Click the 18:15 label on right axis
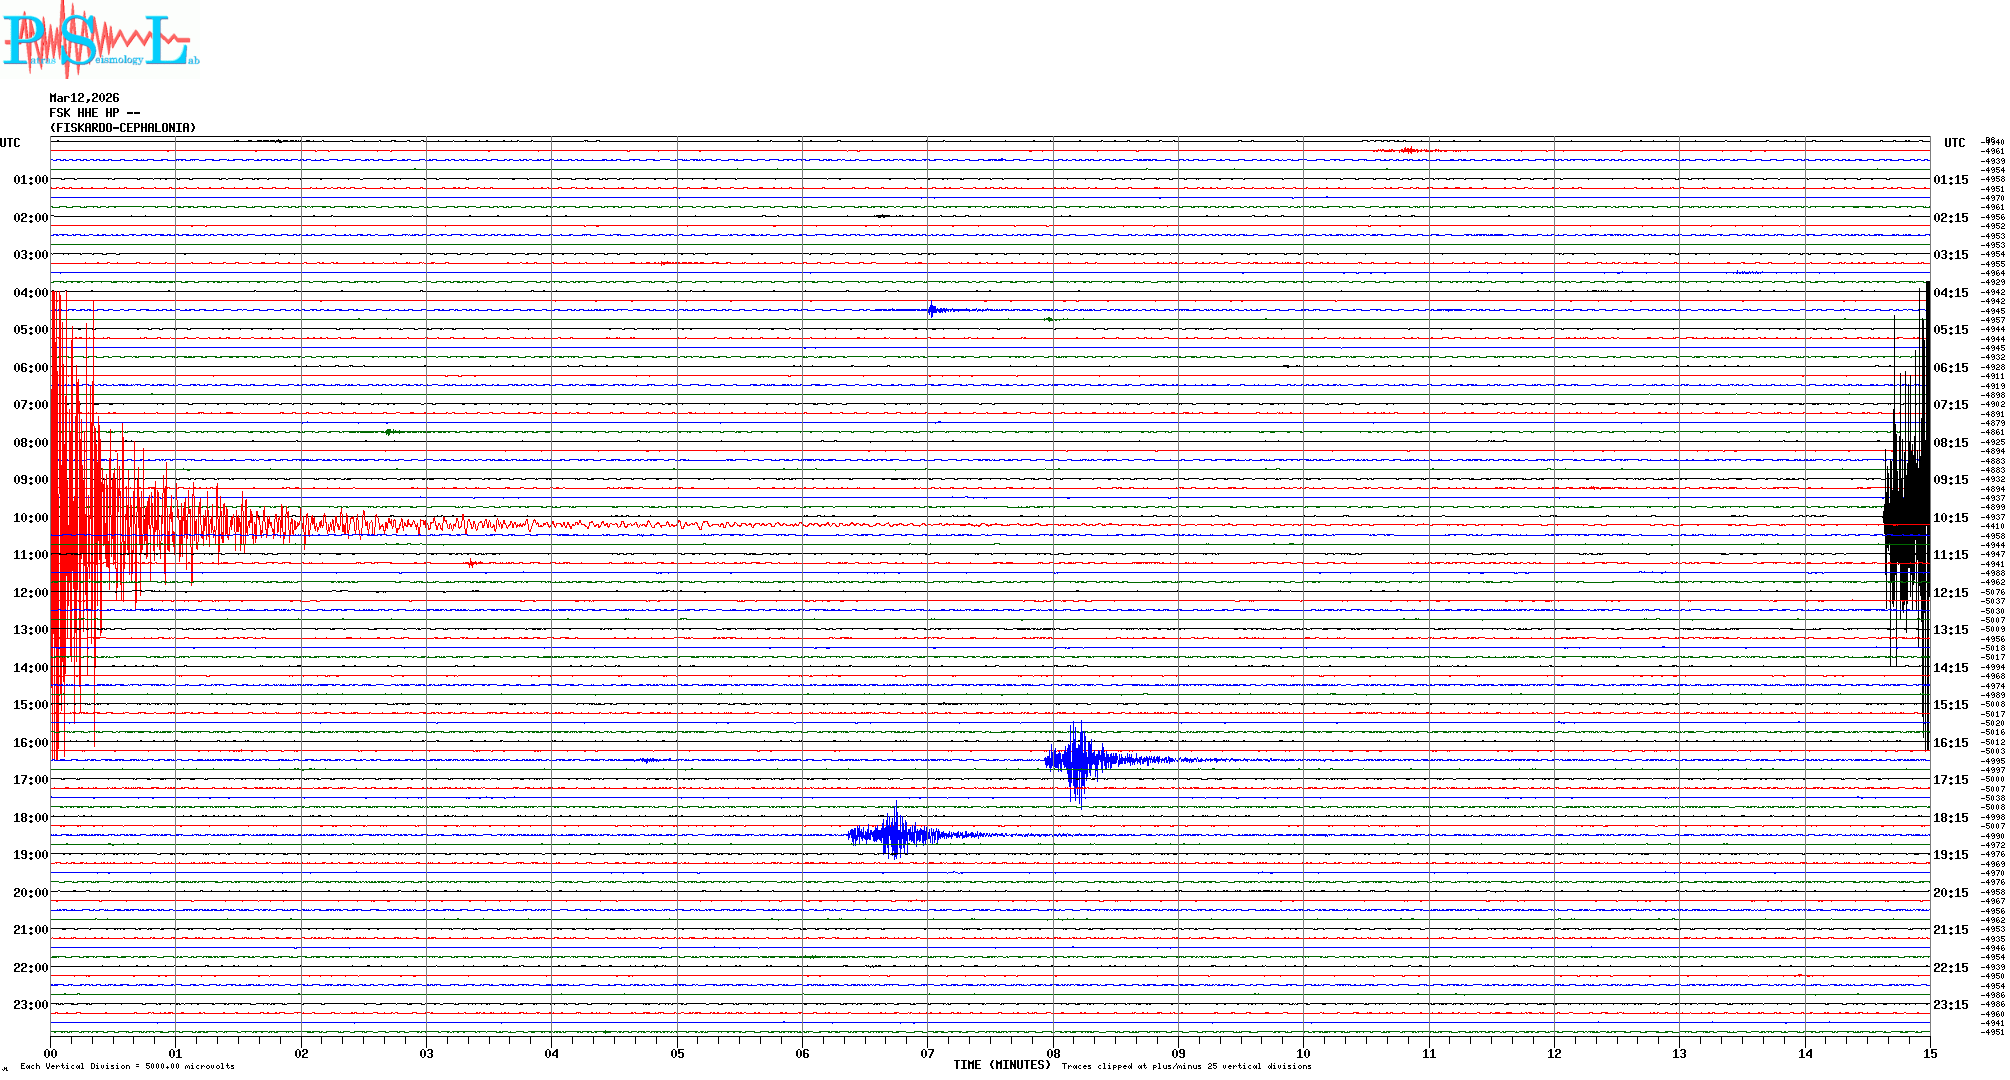Viewport: 2010px width, 1080px height. [x=1951, y=818]
